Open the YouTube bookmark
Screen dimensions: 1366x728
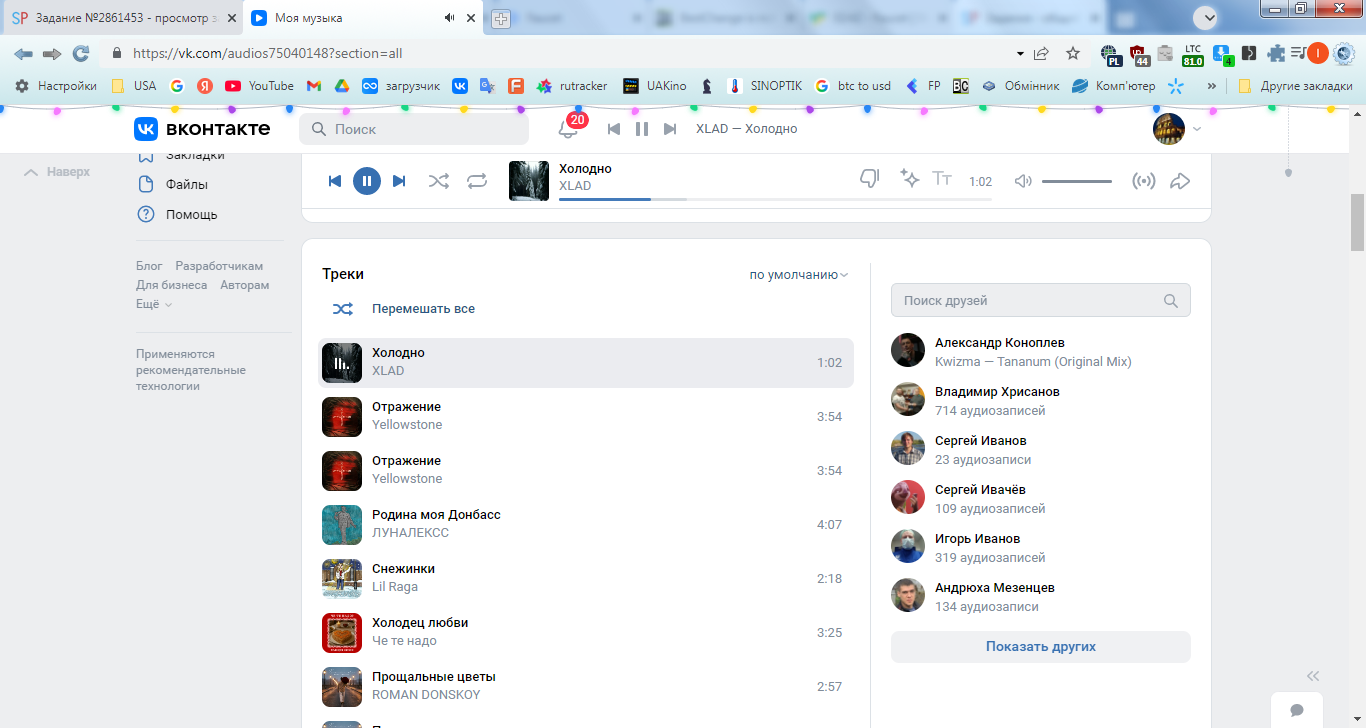pos(260,86)
